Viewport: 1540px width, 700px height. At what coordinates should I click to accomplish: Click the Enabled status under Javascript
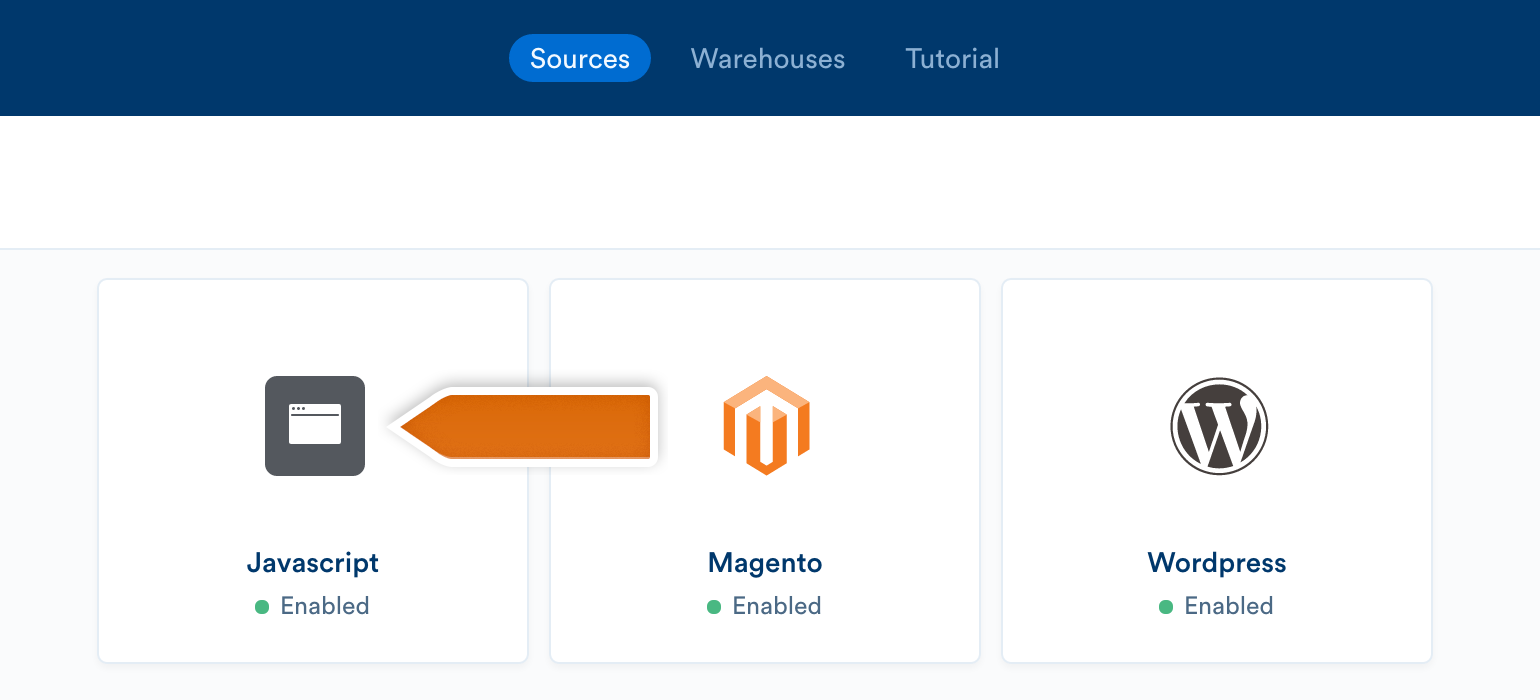[325, 606]
